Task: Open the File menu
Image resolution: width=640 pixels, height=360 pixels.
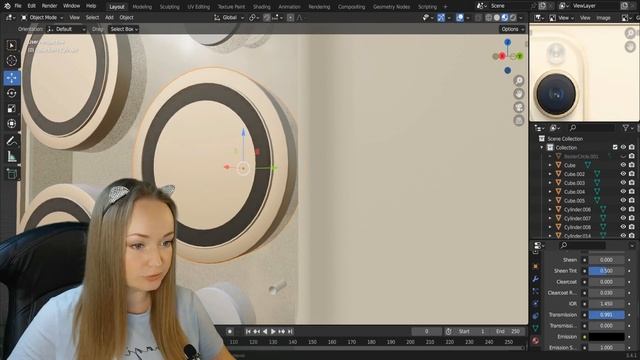Action: (18, 6)
